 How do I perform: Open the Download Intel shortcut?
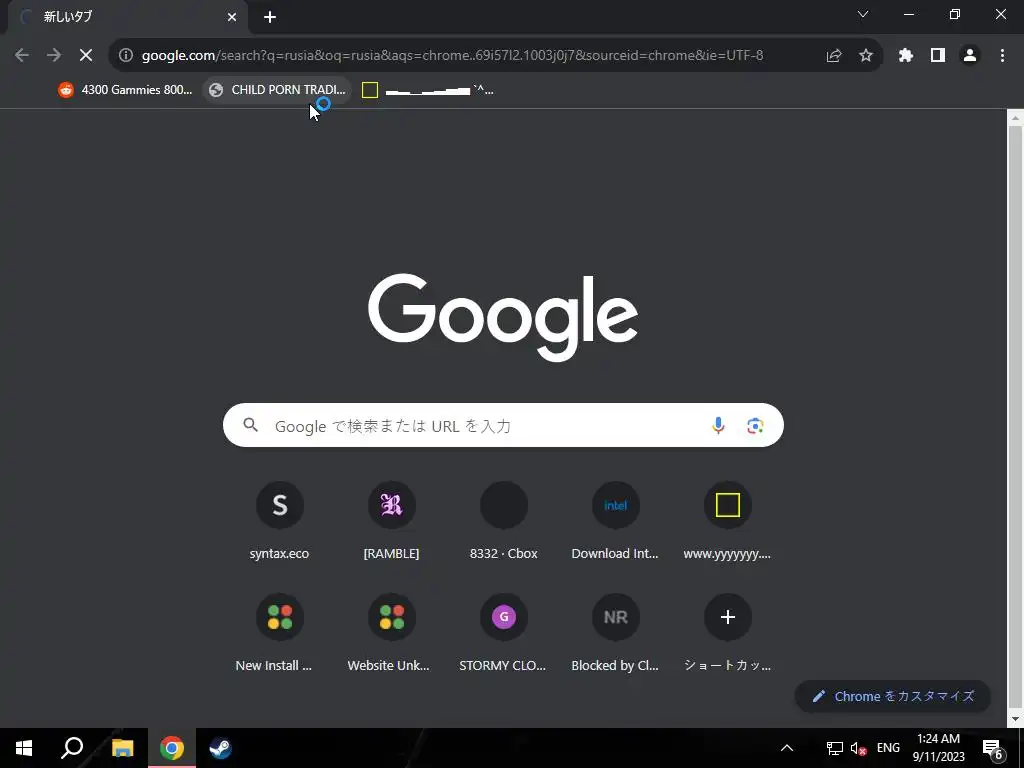(615, 521)
